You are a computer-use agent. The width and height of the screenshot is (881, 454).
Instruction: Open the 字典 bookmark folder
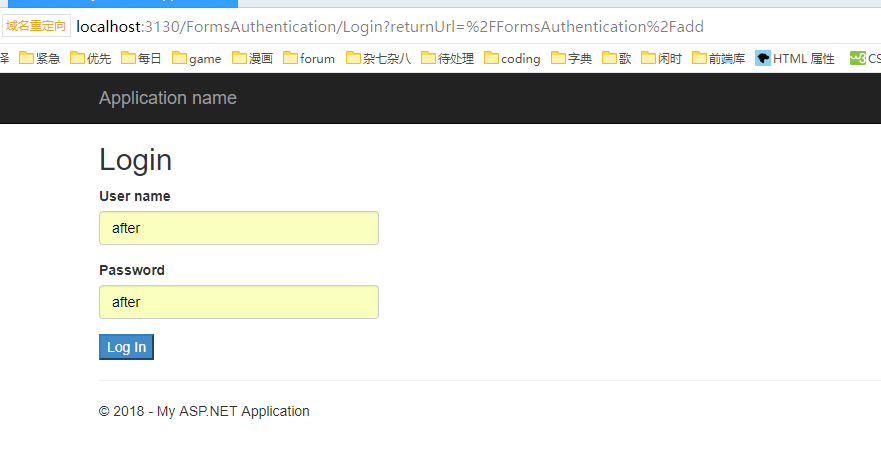tap(572, 59)
